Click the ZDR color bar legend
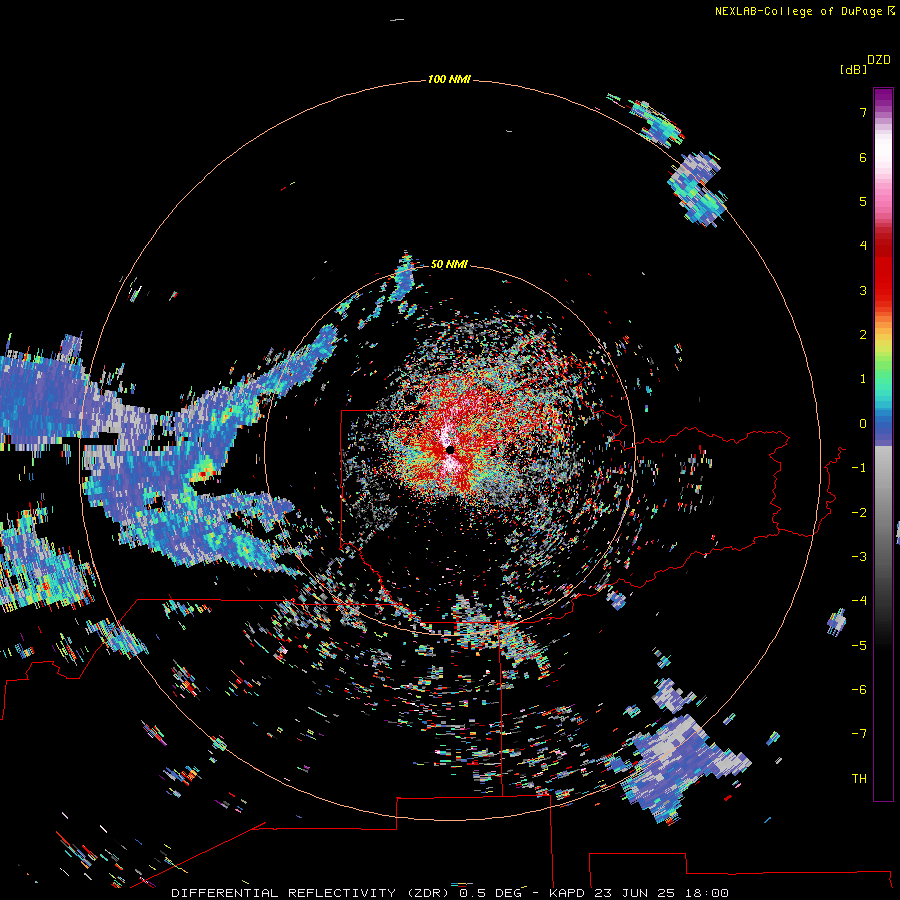 (883, 444)
